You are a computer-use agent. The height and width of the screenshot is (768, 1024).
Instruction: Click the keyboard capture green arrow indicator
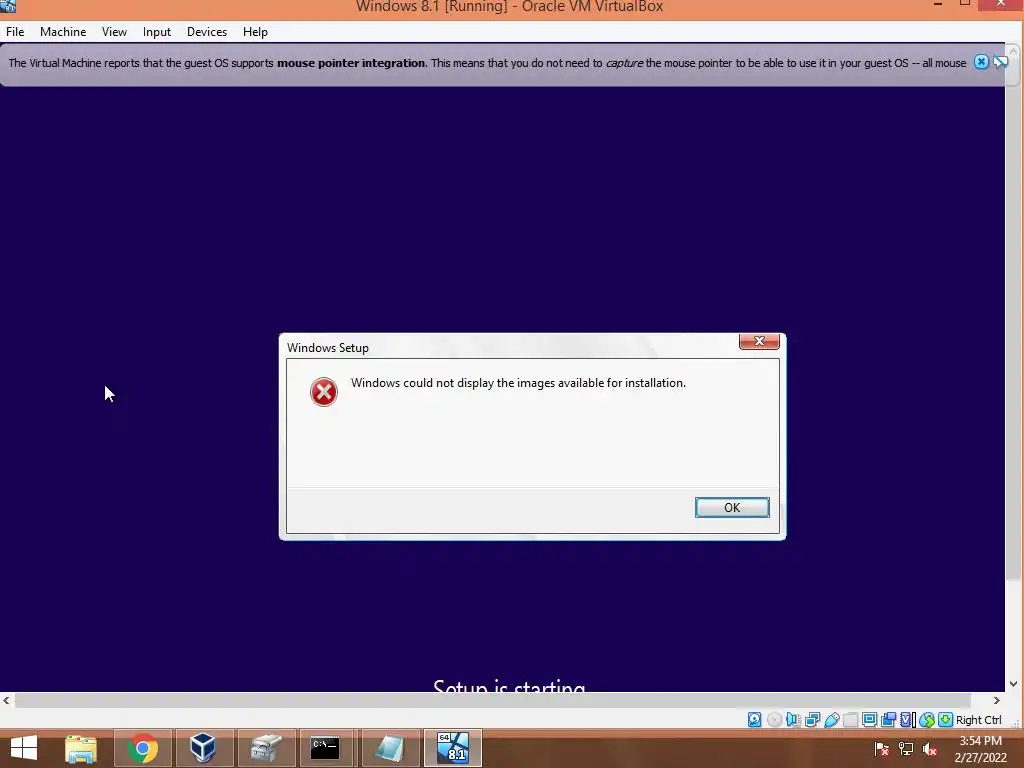(945, 720)
